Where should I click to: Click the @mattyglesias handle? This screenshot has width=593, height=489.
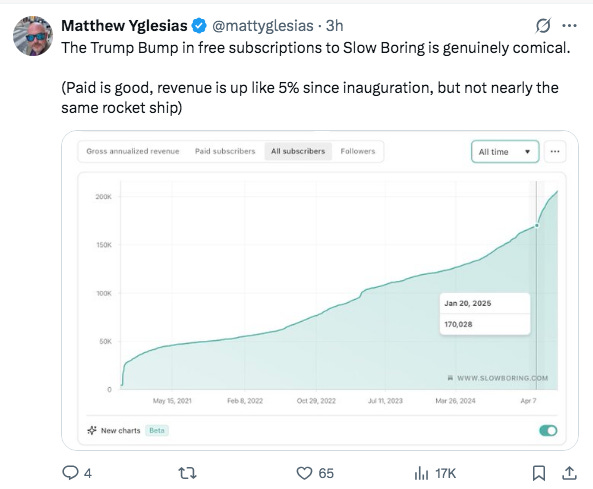[263, 26]
